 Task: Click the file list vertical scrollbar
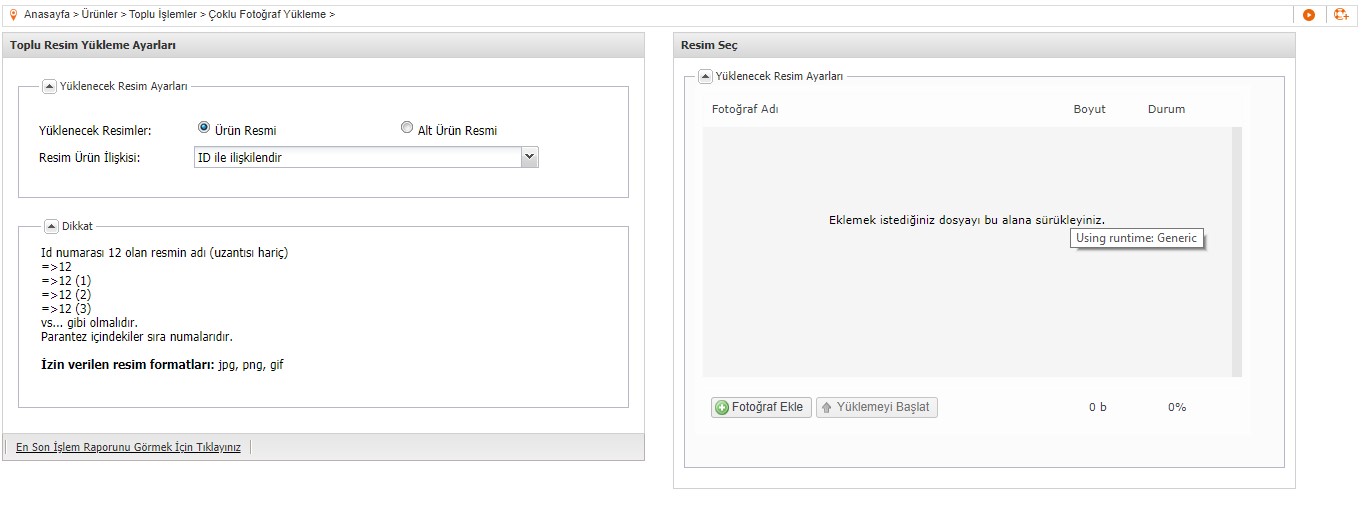tap(1237, 252)
